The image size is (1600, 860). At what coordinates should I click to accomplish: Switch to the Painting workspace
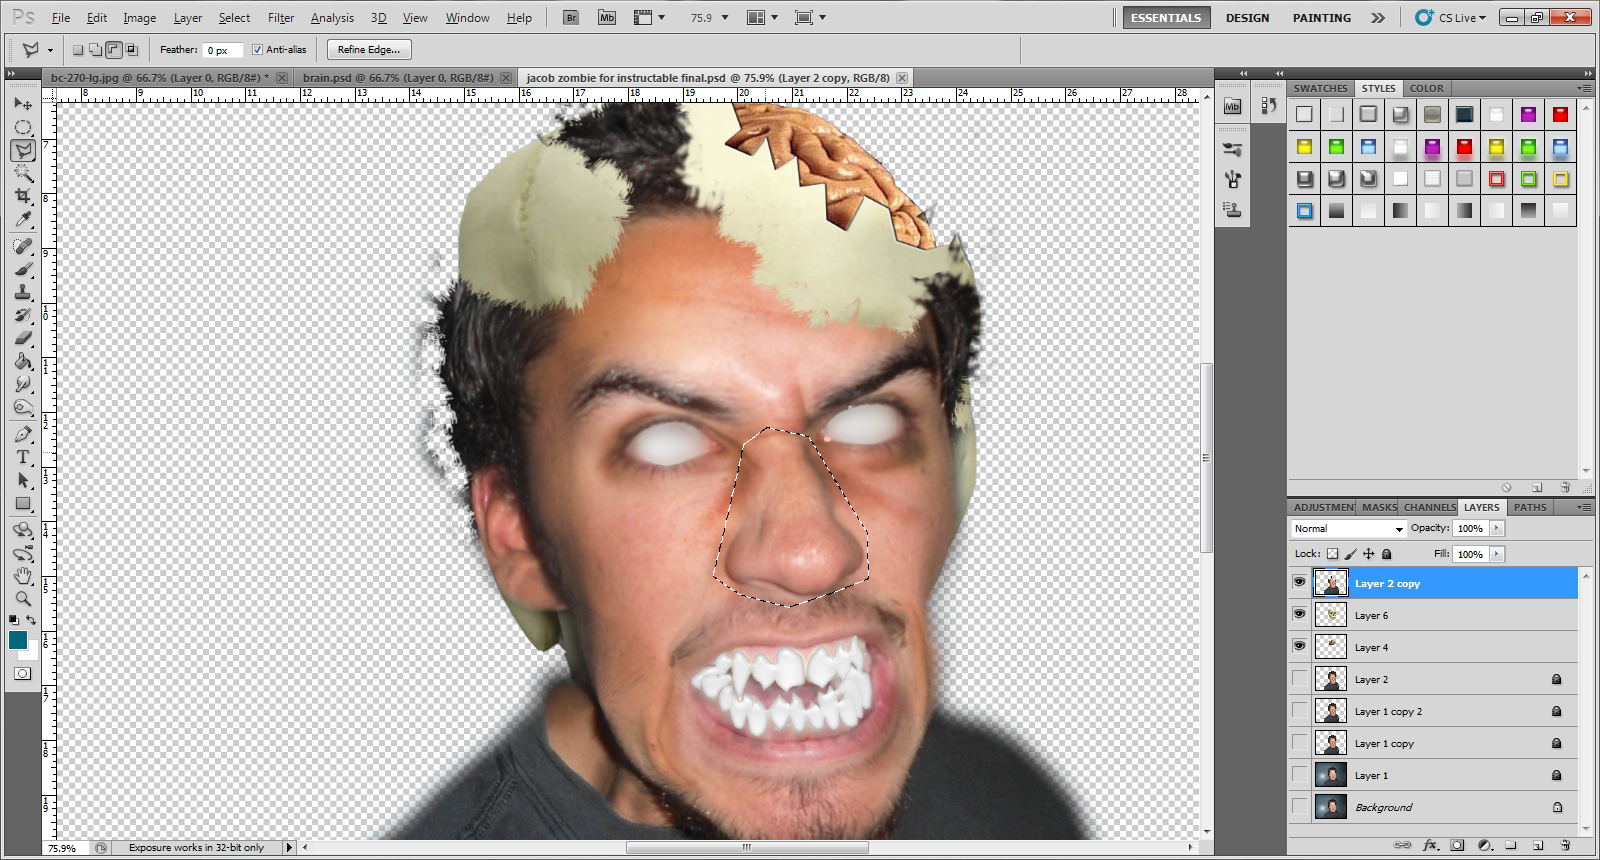[1321, 18]
